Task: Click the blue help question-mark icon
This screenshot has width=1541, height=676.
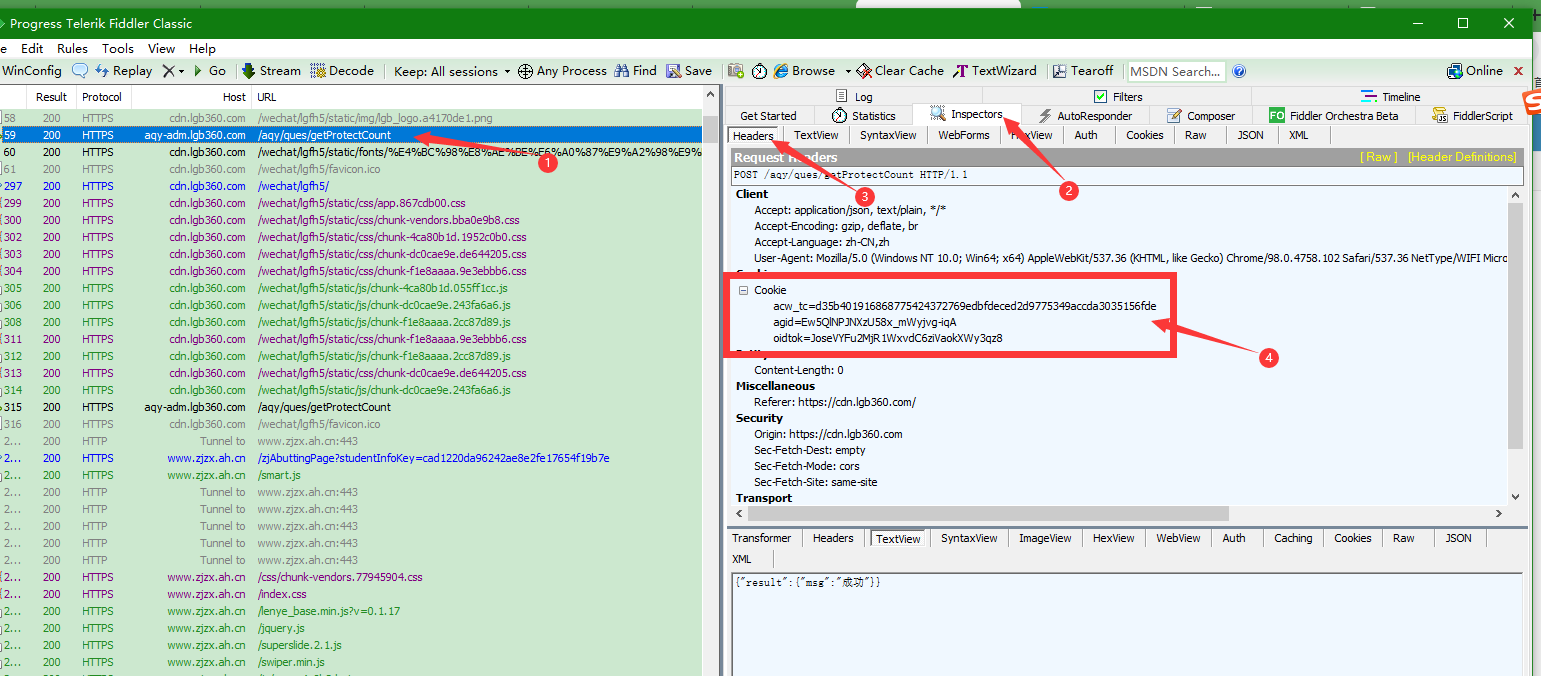Action: (x=1239, y=71)
